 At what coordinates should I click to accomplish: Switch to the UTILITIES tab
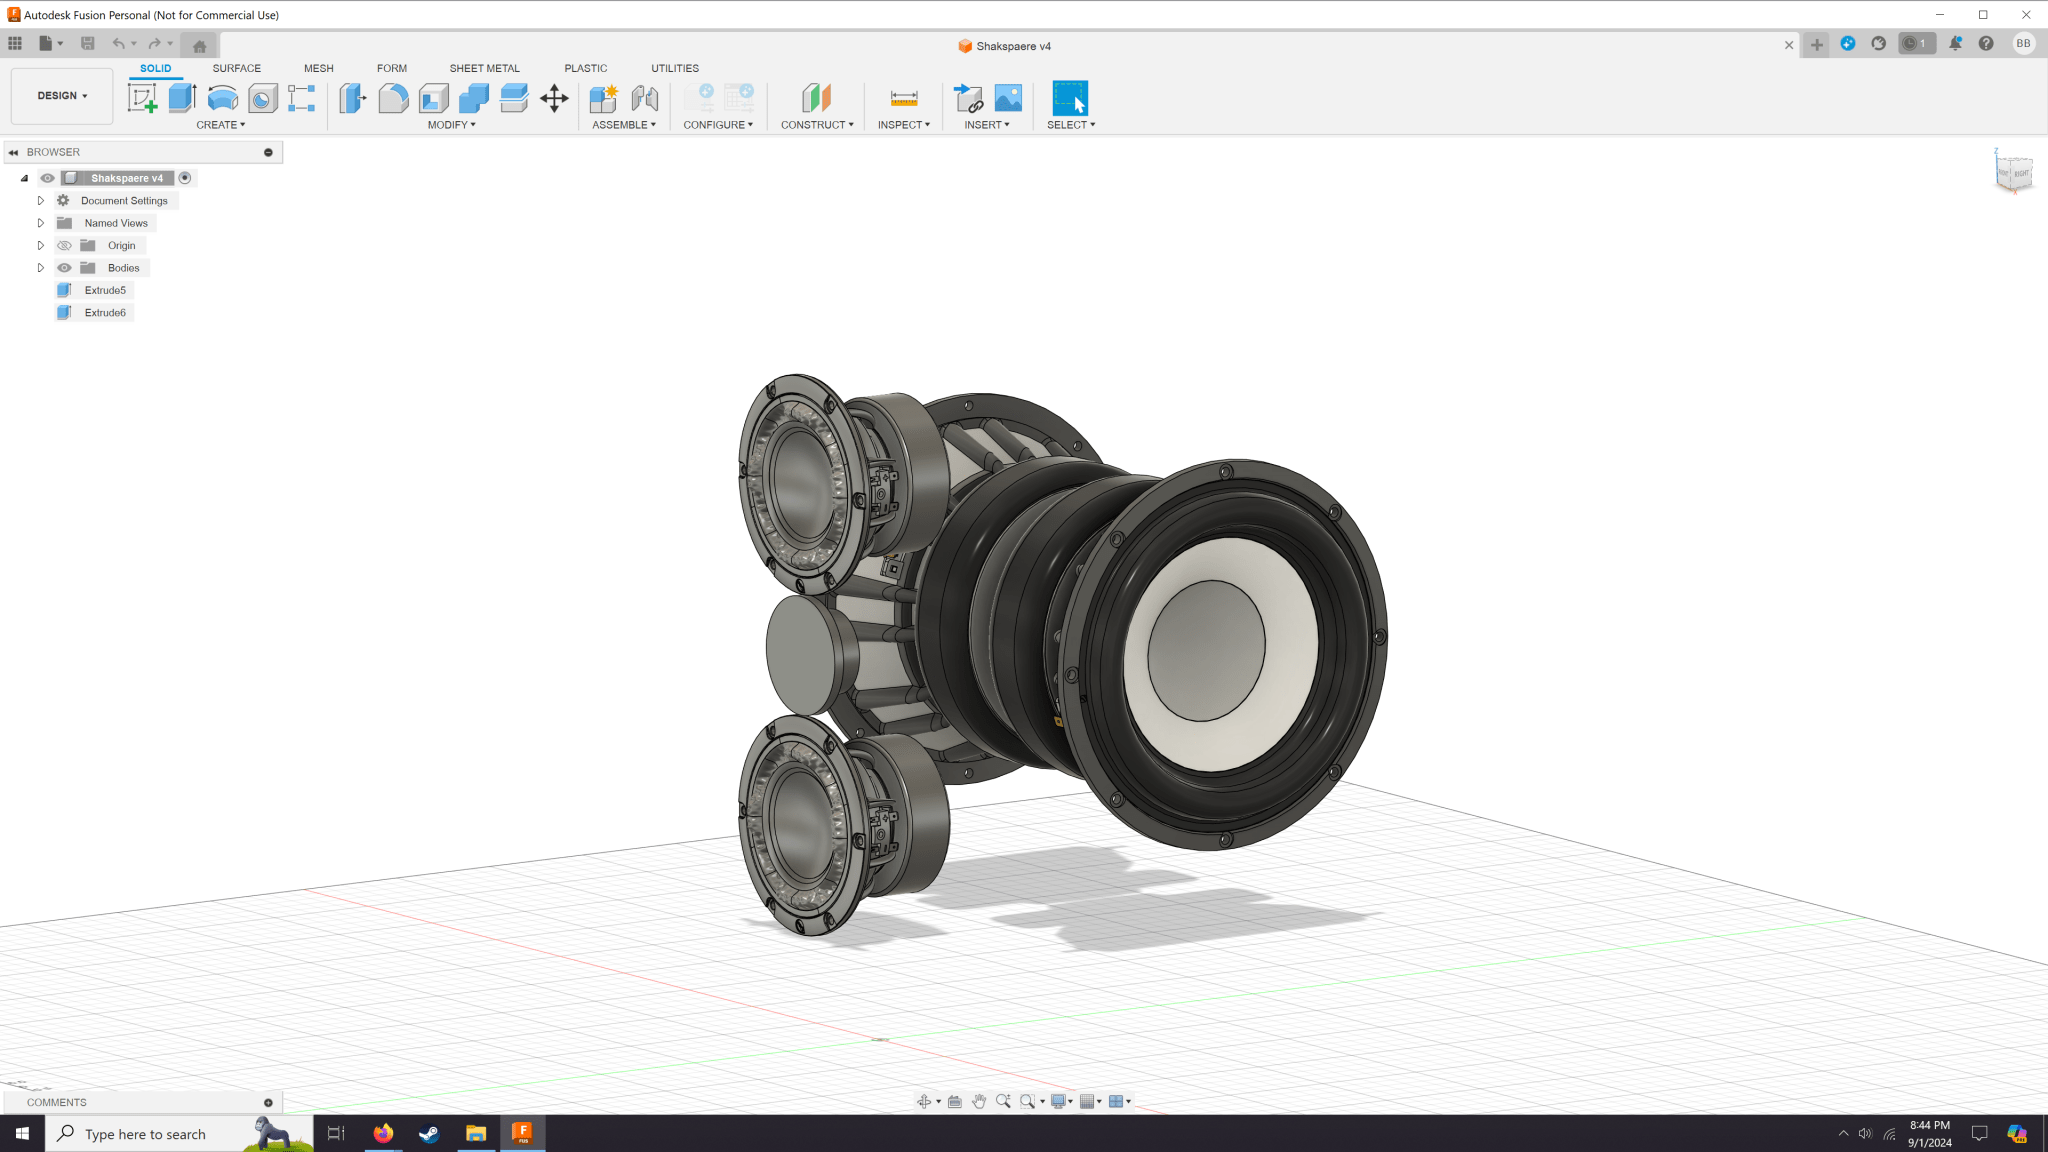pyautogui.click(x=675, y=68)
